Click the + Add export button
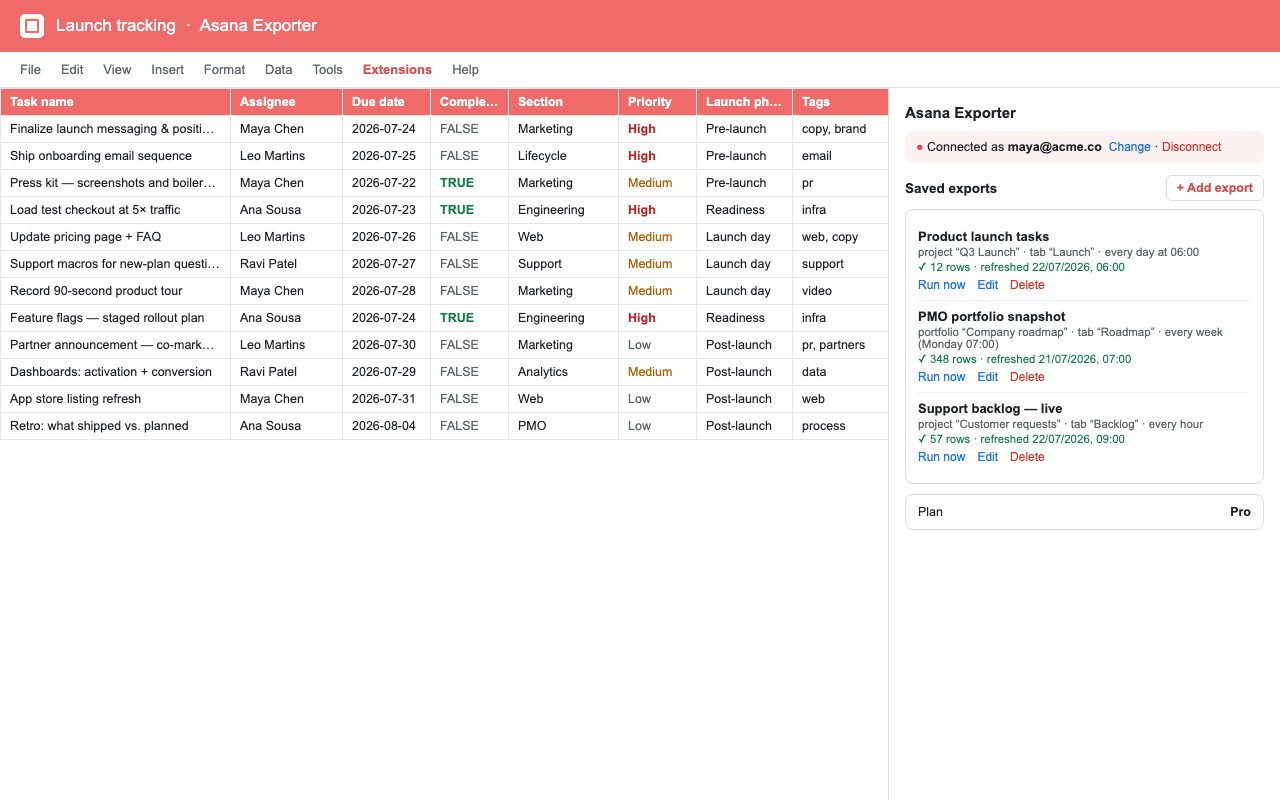 click(x=1214, y=188)
